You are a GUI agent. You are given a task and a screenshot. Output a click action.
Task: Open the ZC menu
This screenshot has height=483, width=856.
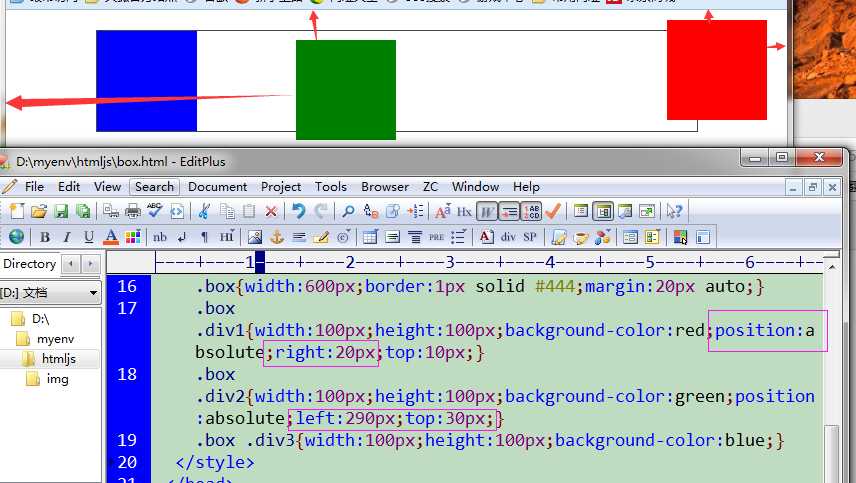[430, 187]
